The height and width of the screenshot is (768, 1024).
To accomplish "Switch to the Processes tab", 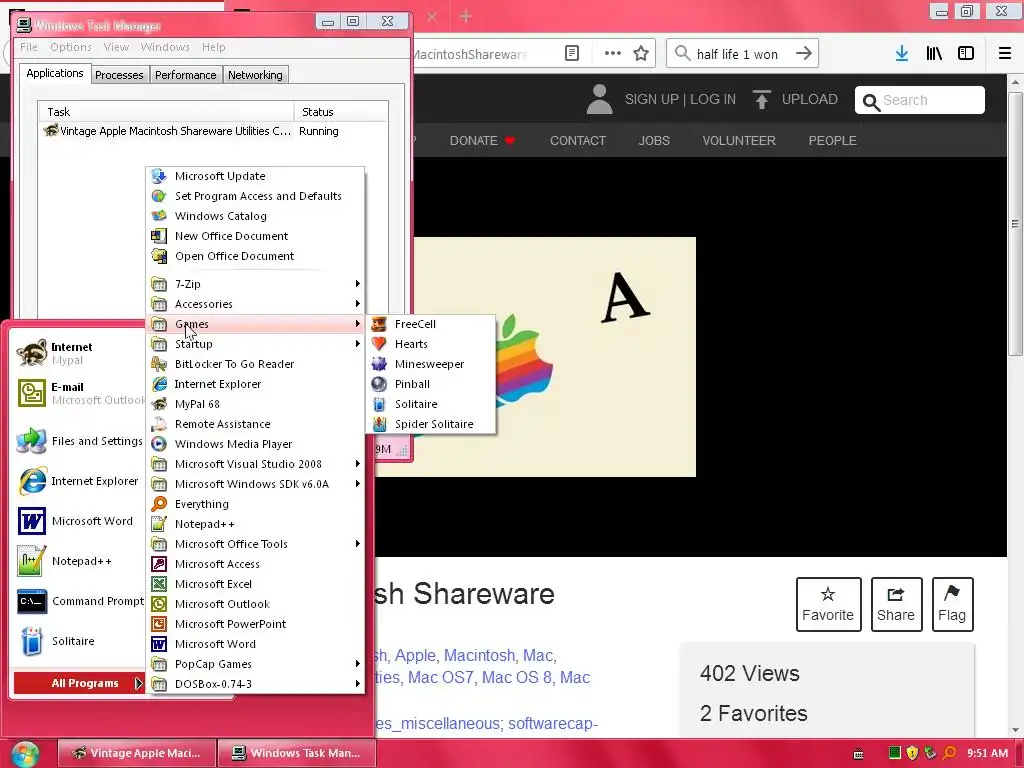I will point(119,75).
